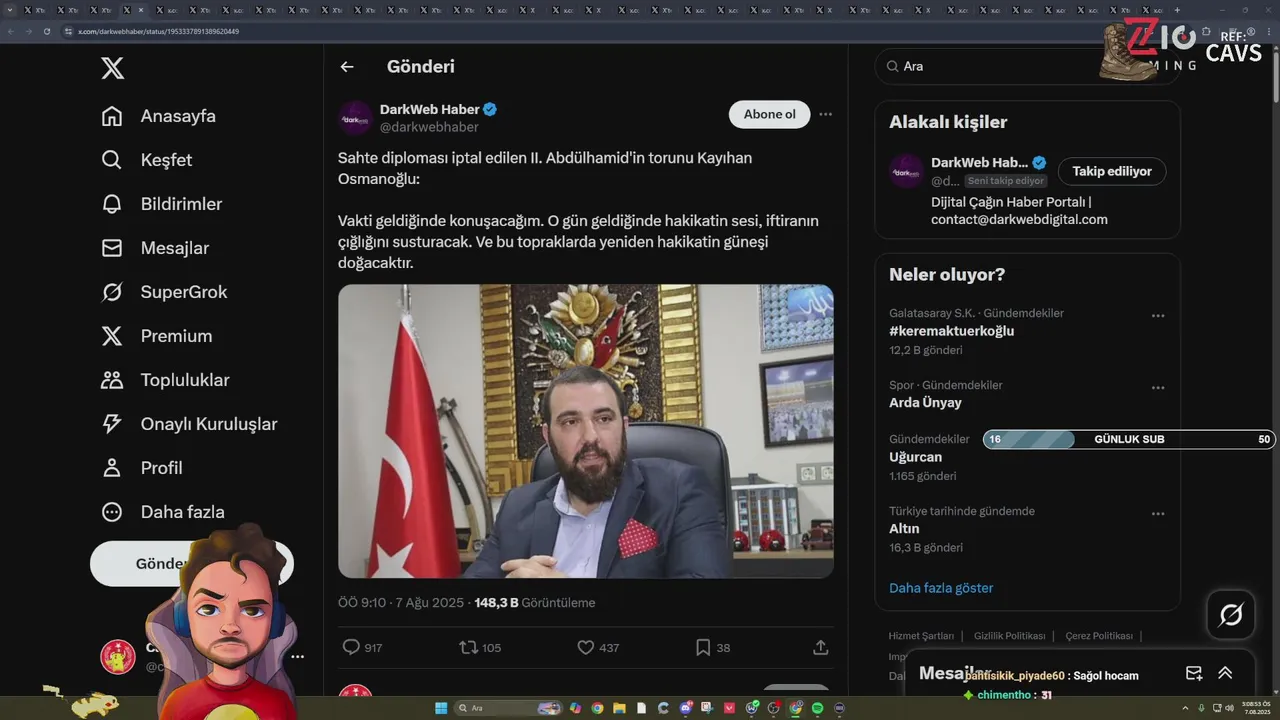Open Windows Start menu
Viewport: 1280px width, 720px height.
pyautogui.click(x=441, y=708)
